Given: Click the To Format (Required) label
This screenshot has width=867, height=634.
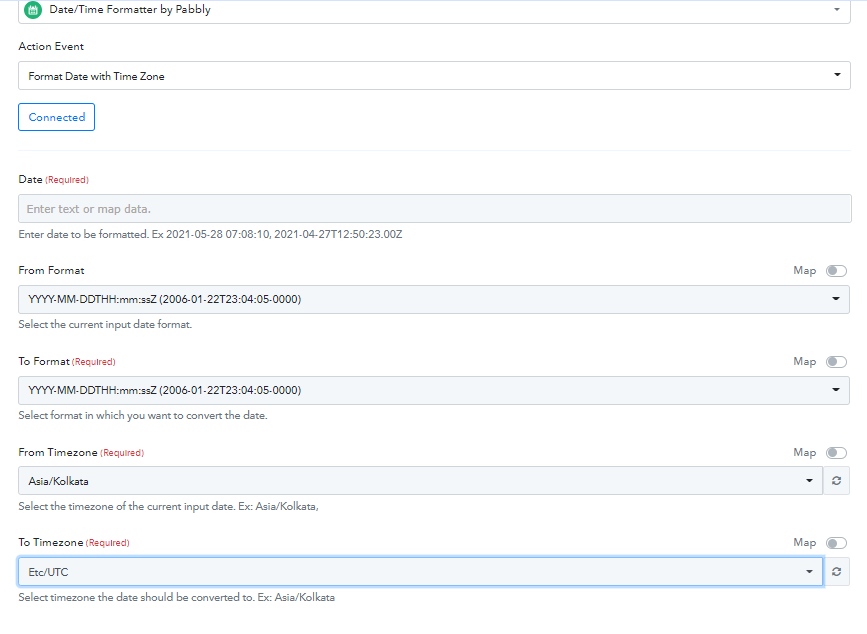Looking at the screenshot, I should click(67, 361).
